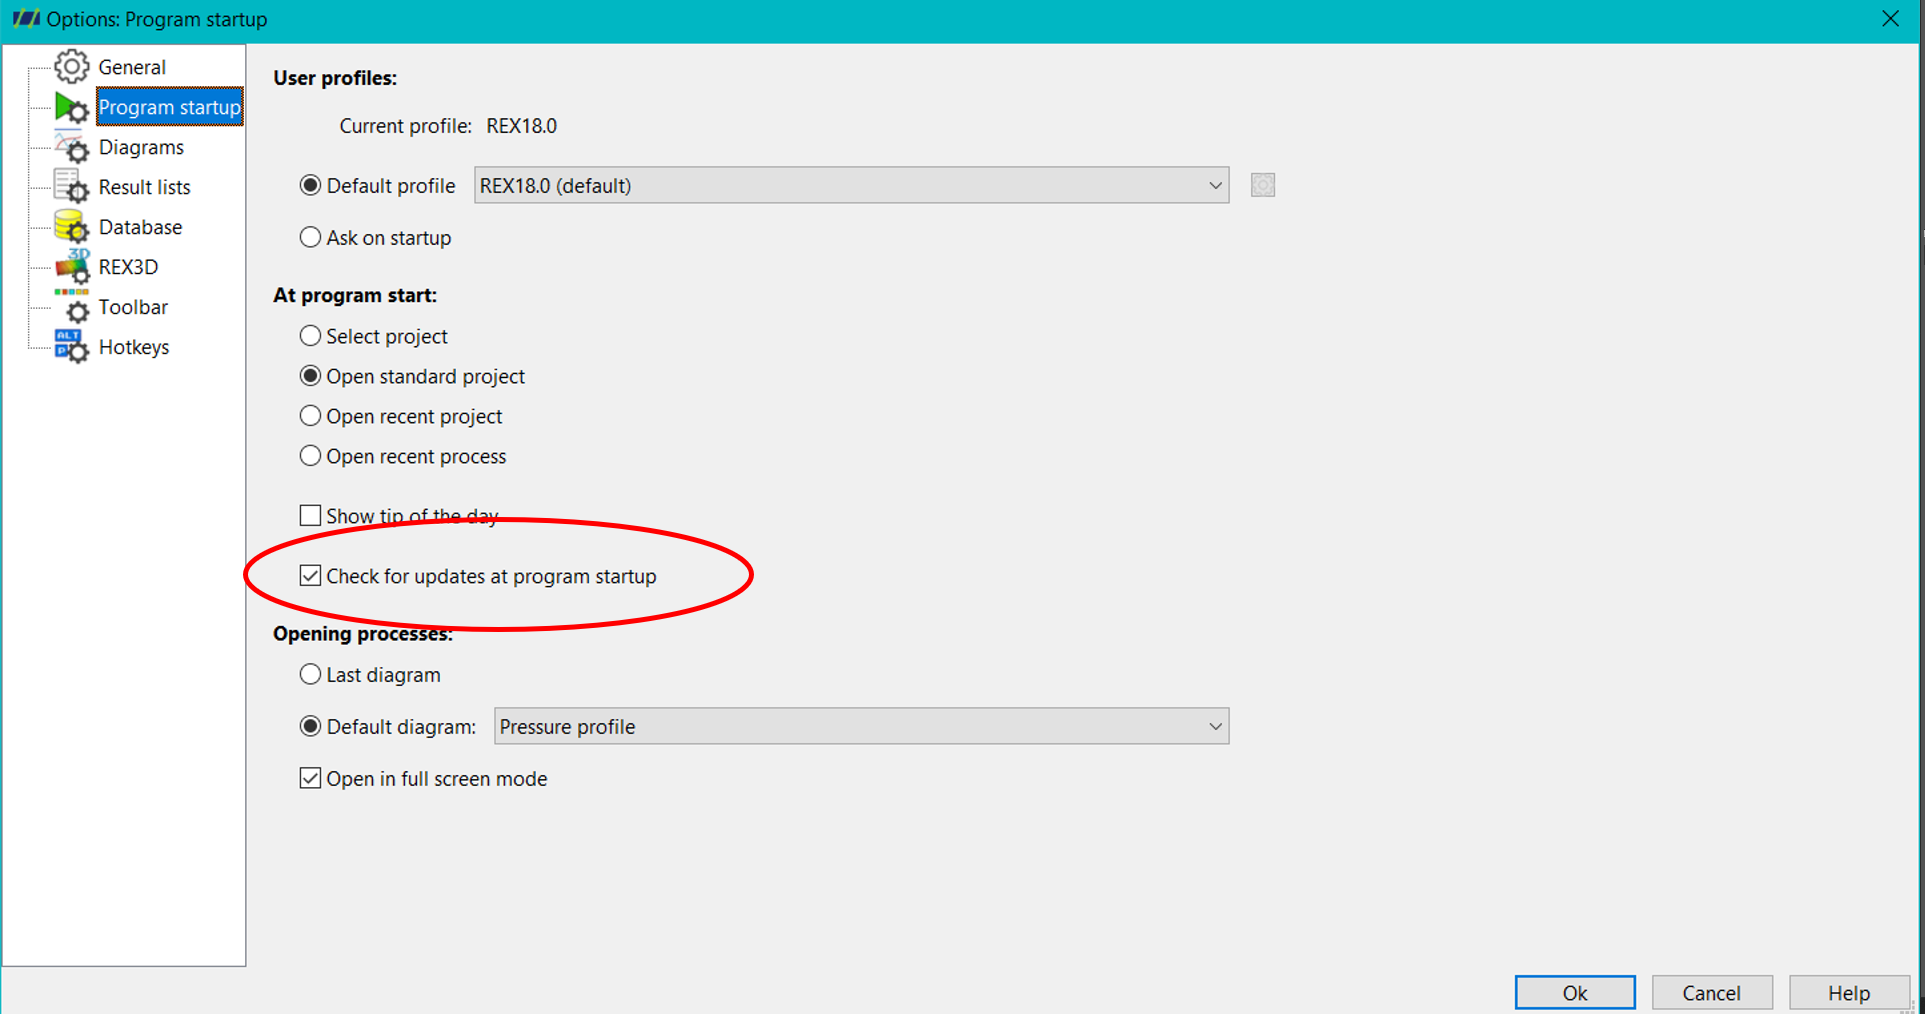The height and width of the screenshot is (1014, 1925).
Task: Uncheck Check for updates at program startup
Action: coord(310,576)
